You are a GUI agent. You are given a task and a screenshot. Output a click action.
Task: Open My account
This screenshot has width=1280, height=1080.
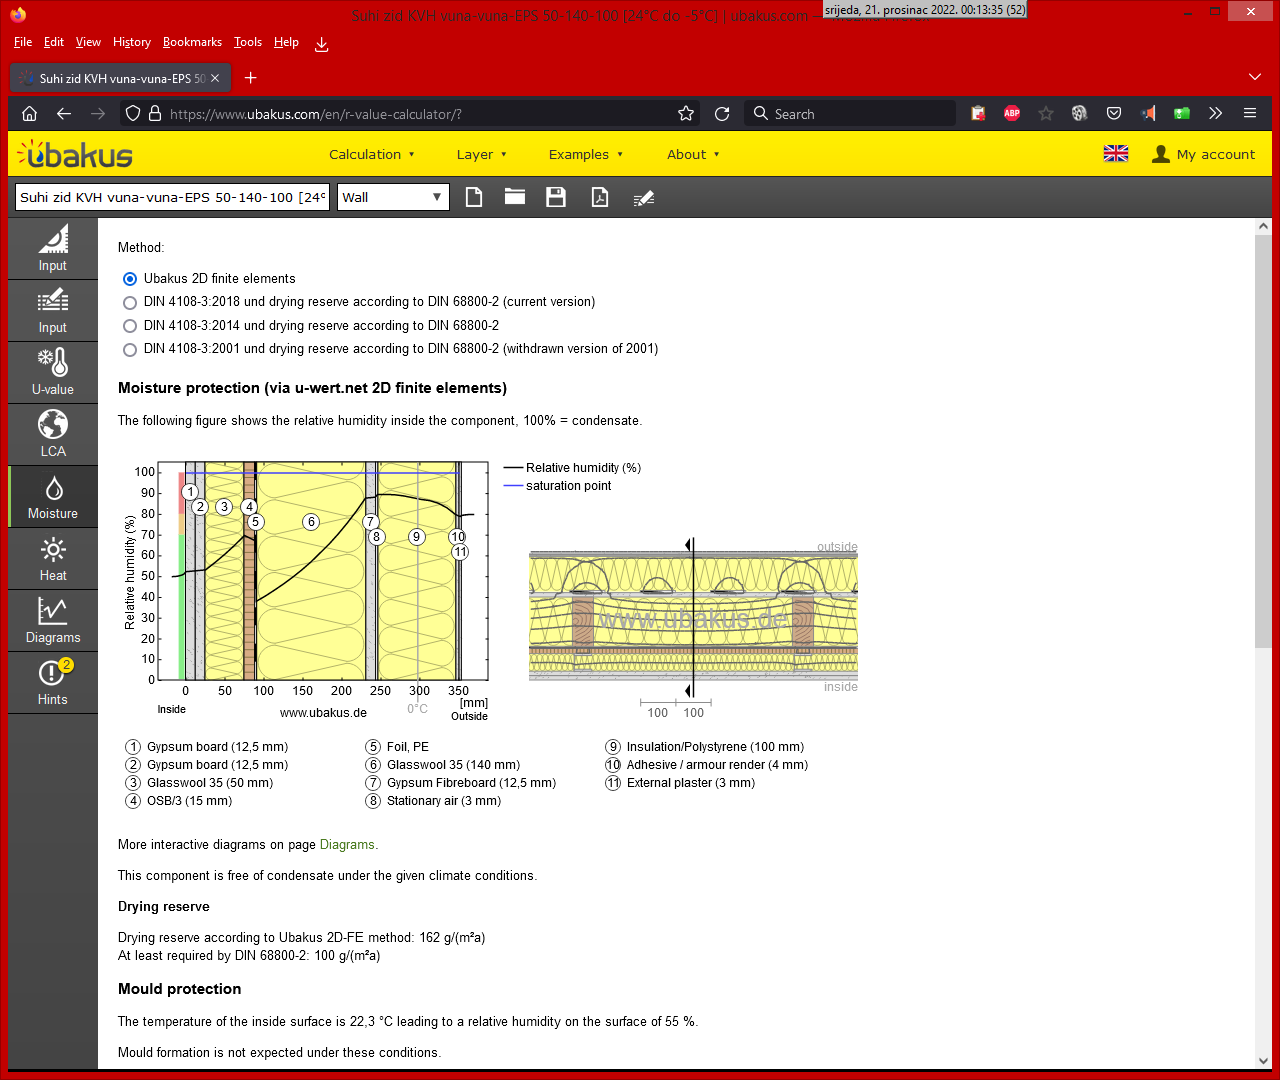click(1204, 154)
